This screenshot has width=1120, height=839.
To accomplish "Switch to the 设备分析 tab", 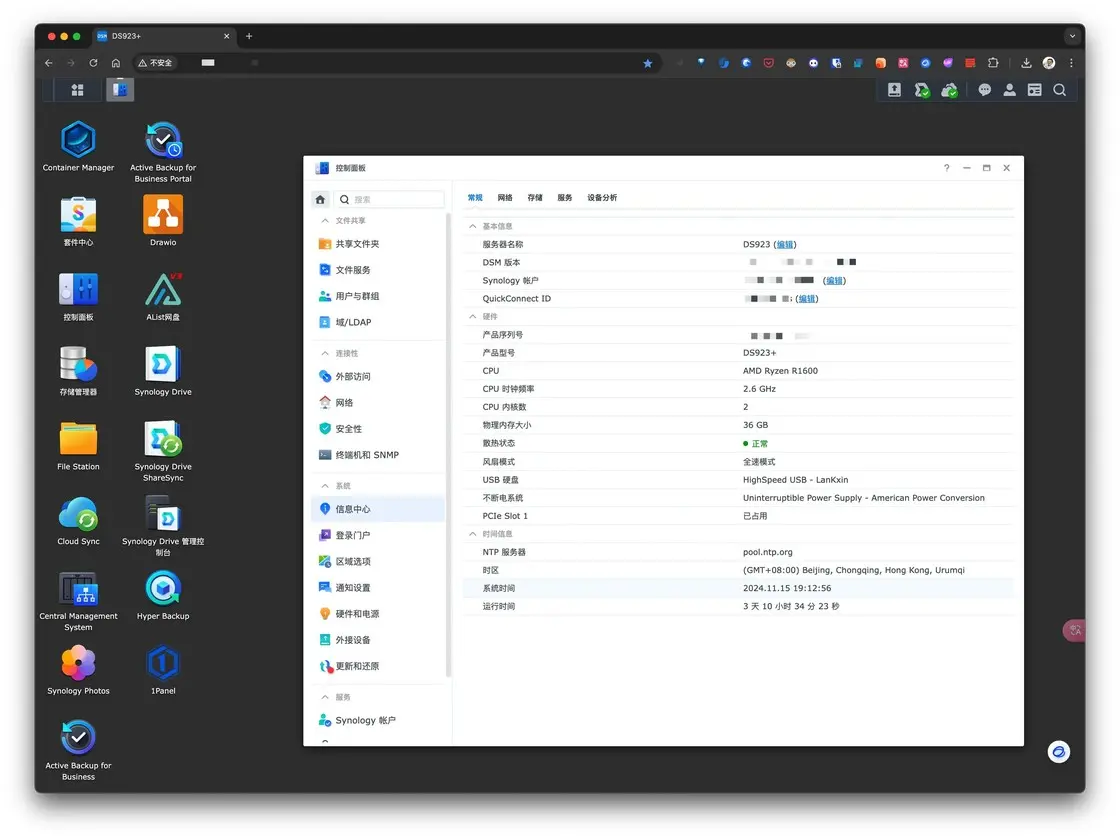I will tap(602, 198).
